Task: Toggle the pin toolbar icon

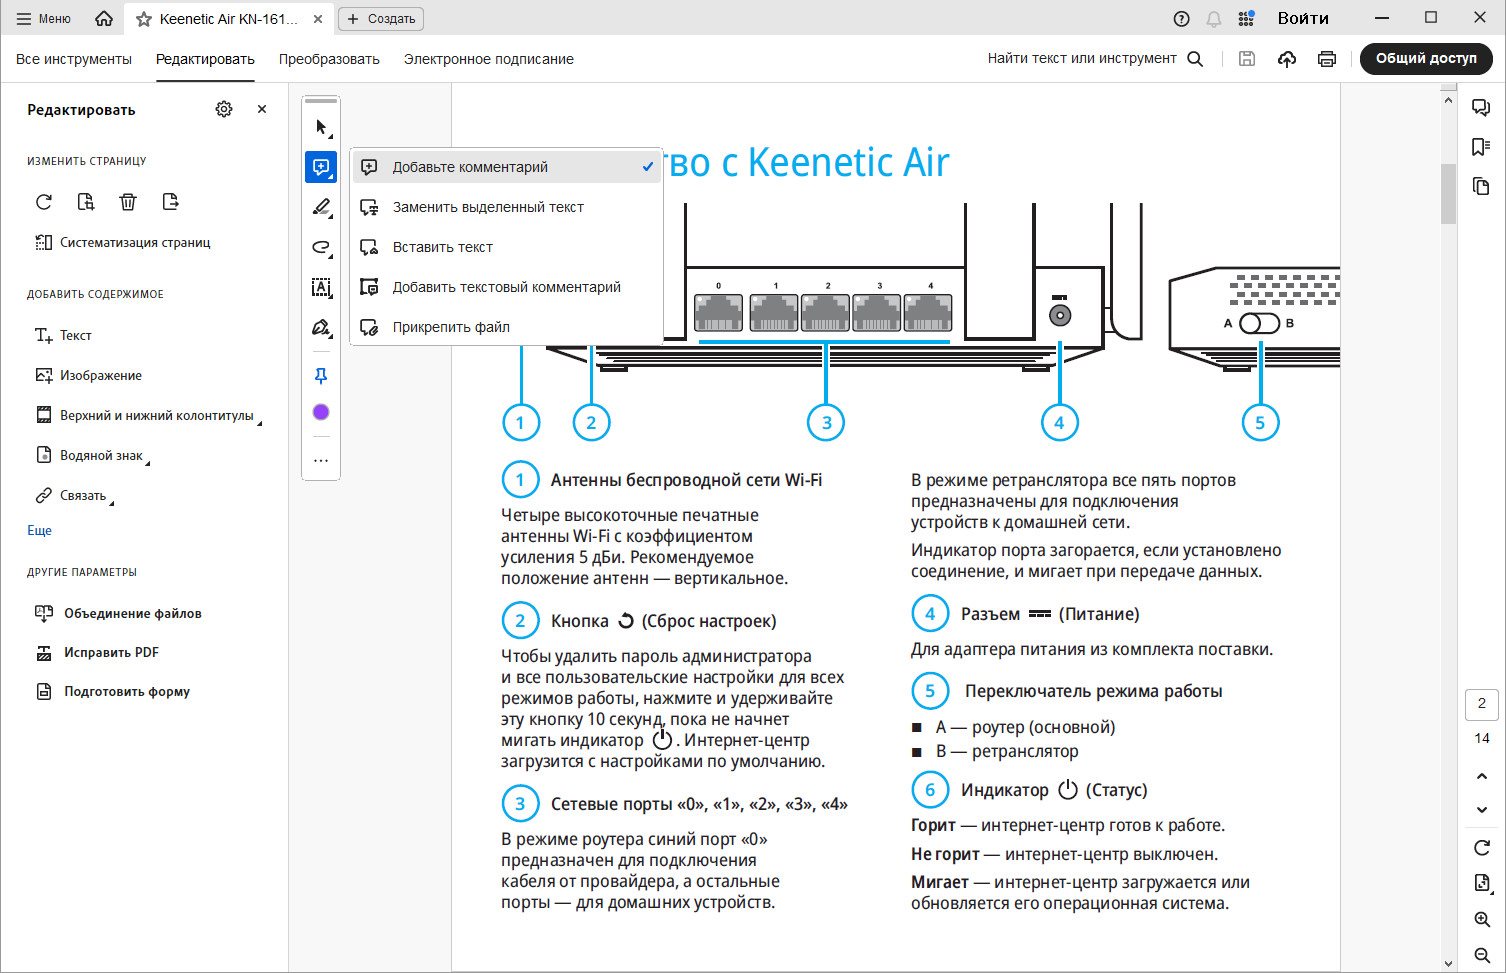Action: [321, 376]
